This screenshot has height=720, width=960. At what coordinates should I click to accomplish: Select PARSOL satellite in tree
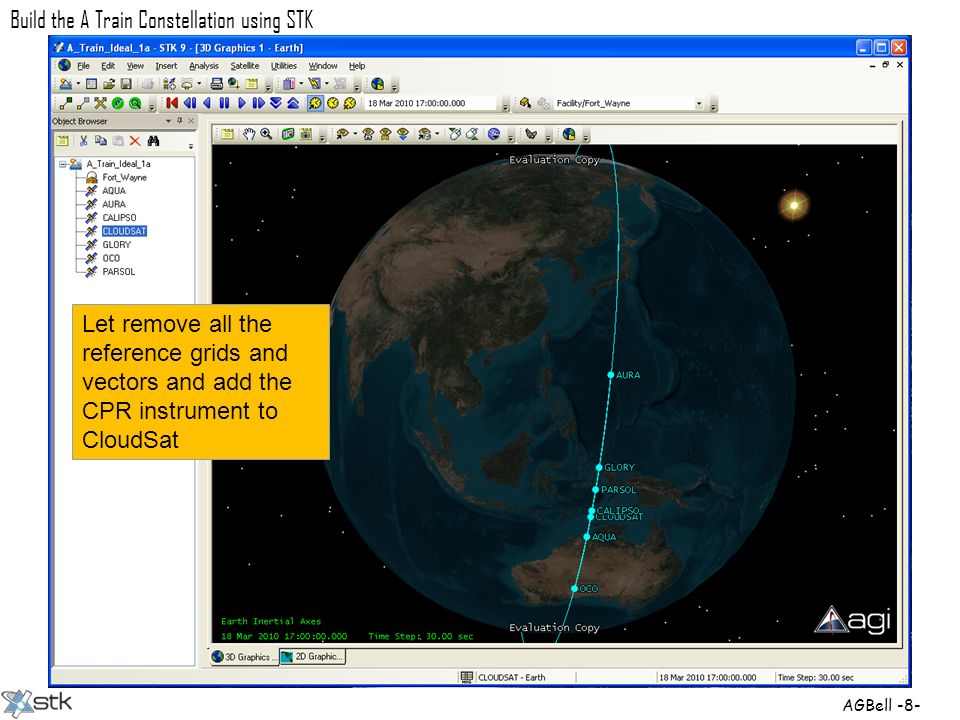[119, 272]
